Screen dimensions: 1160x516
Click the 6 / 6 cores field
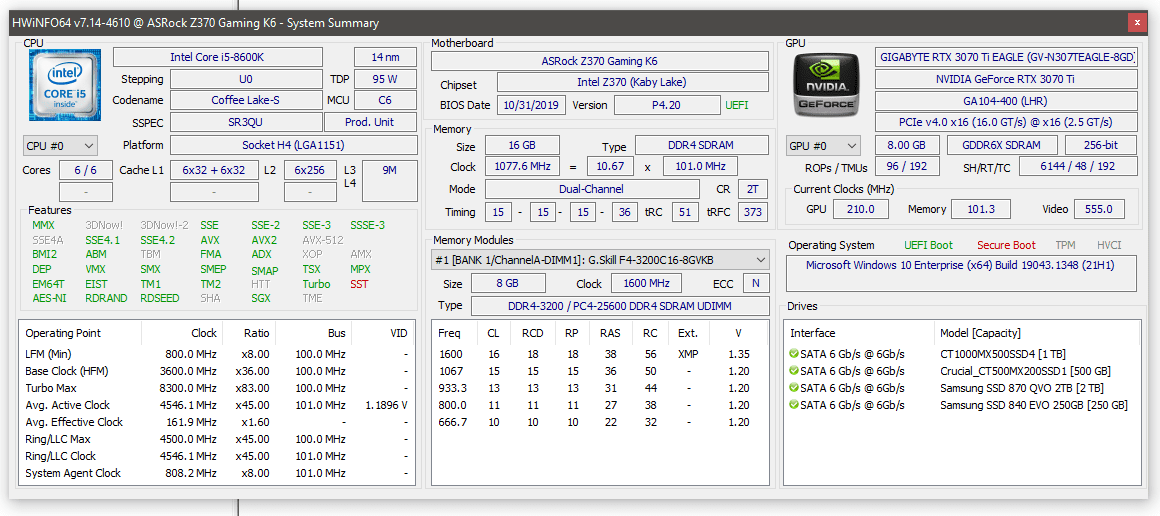(x=86, y=170)
